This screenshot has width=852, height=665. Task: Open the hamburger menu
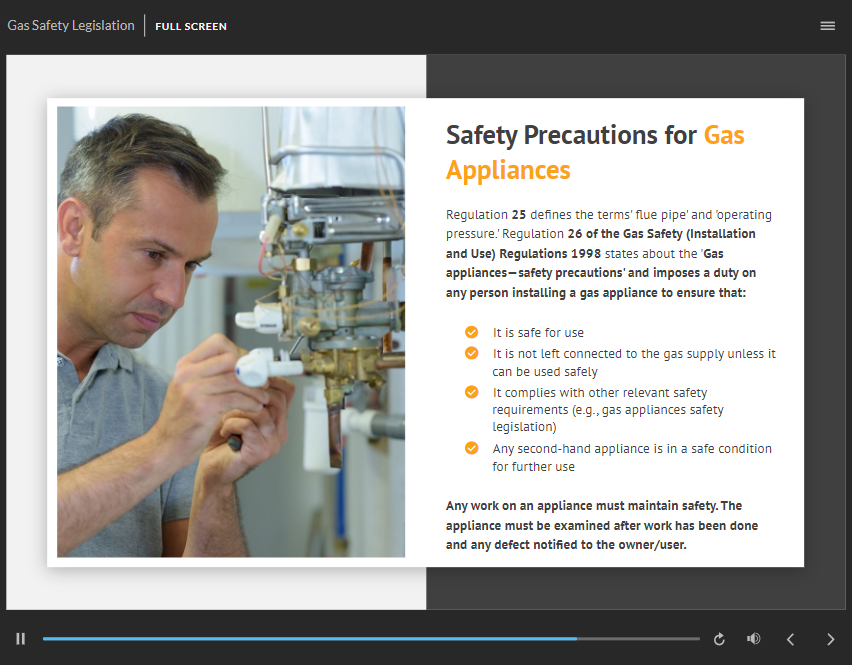tap(828, 26)
